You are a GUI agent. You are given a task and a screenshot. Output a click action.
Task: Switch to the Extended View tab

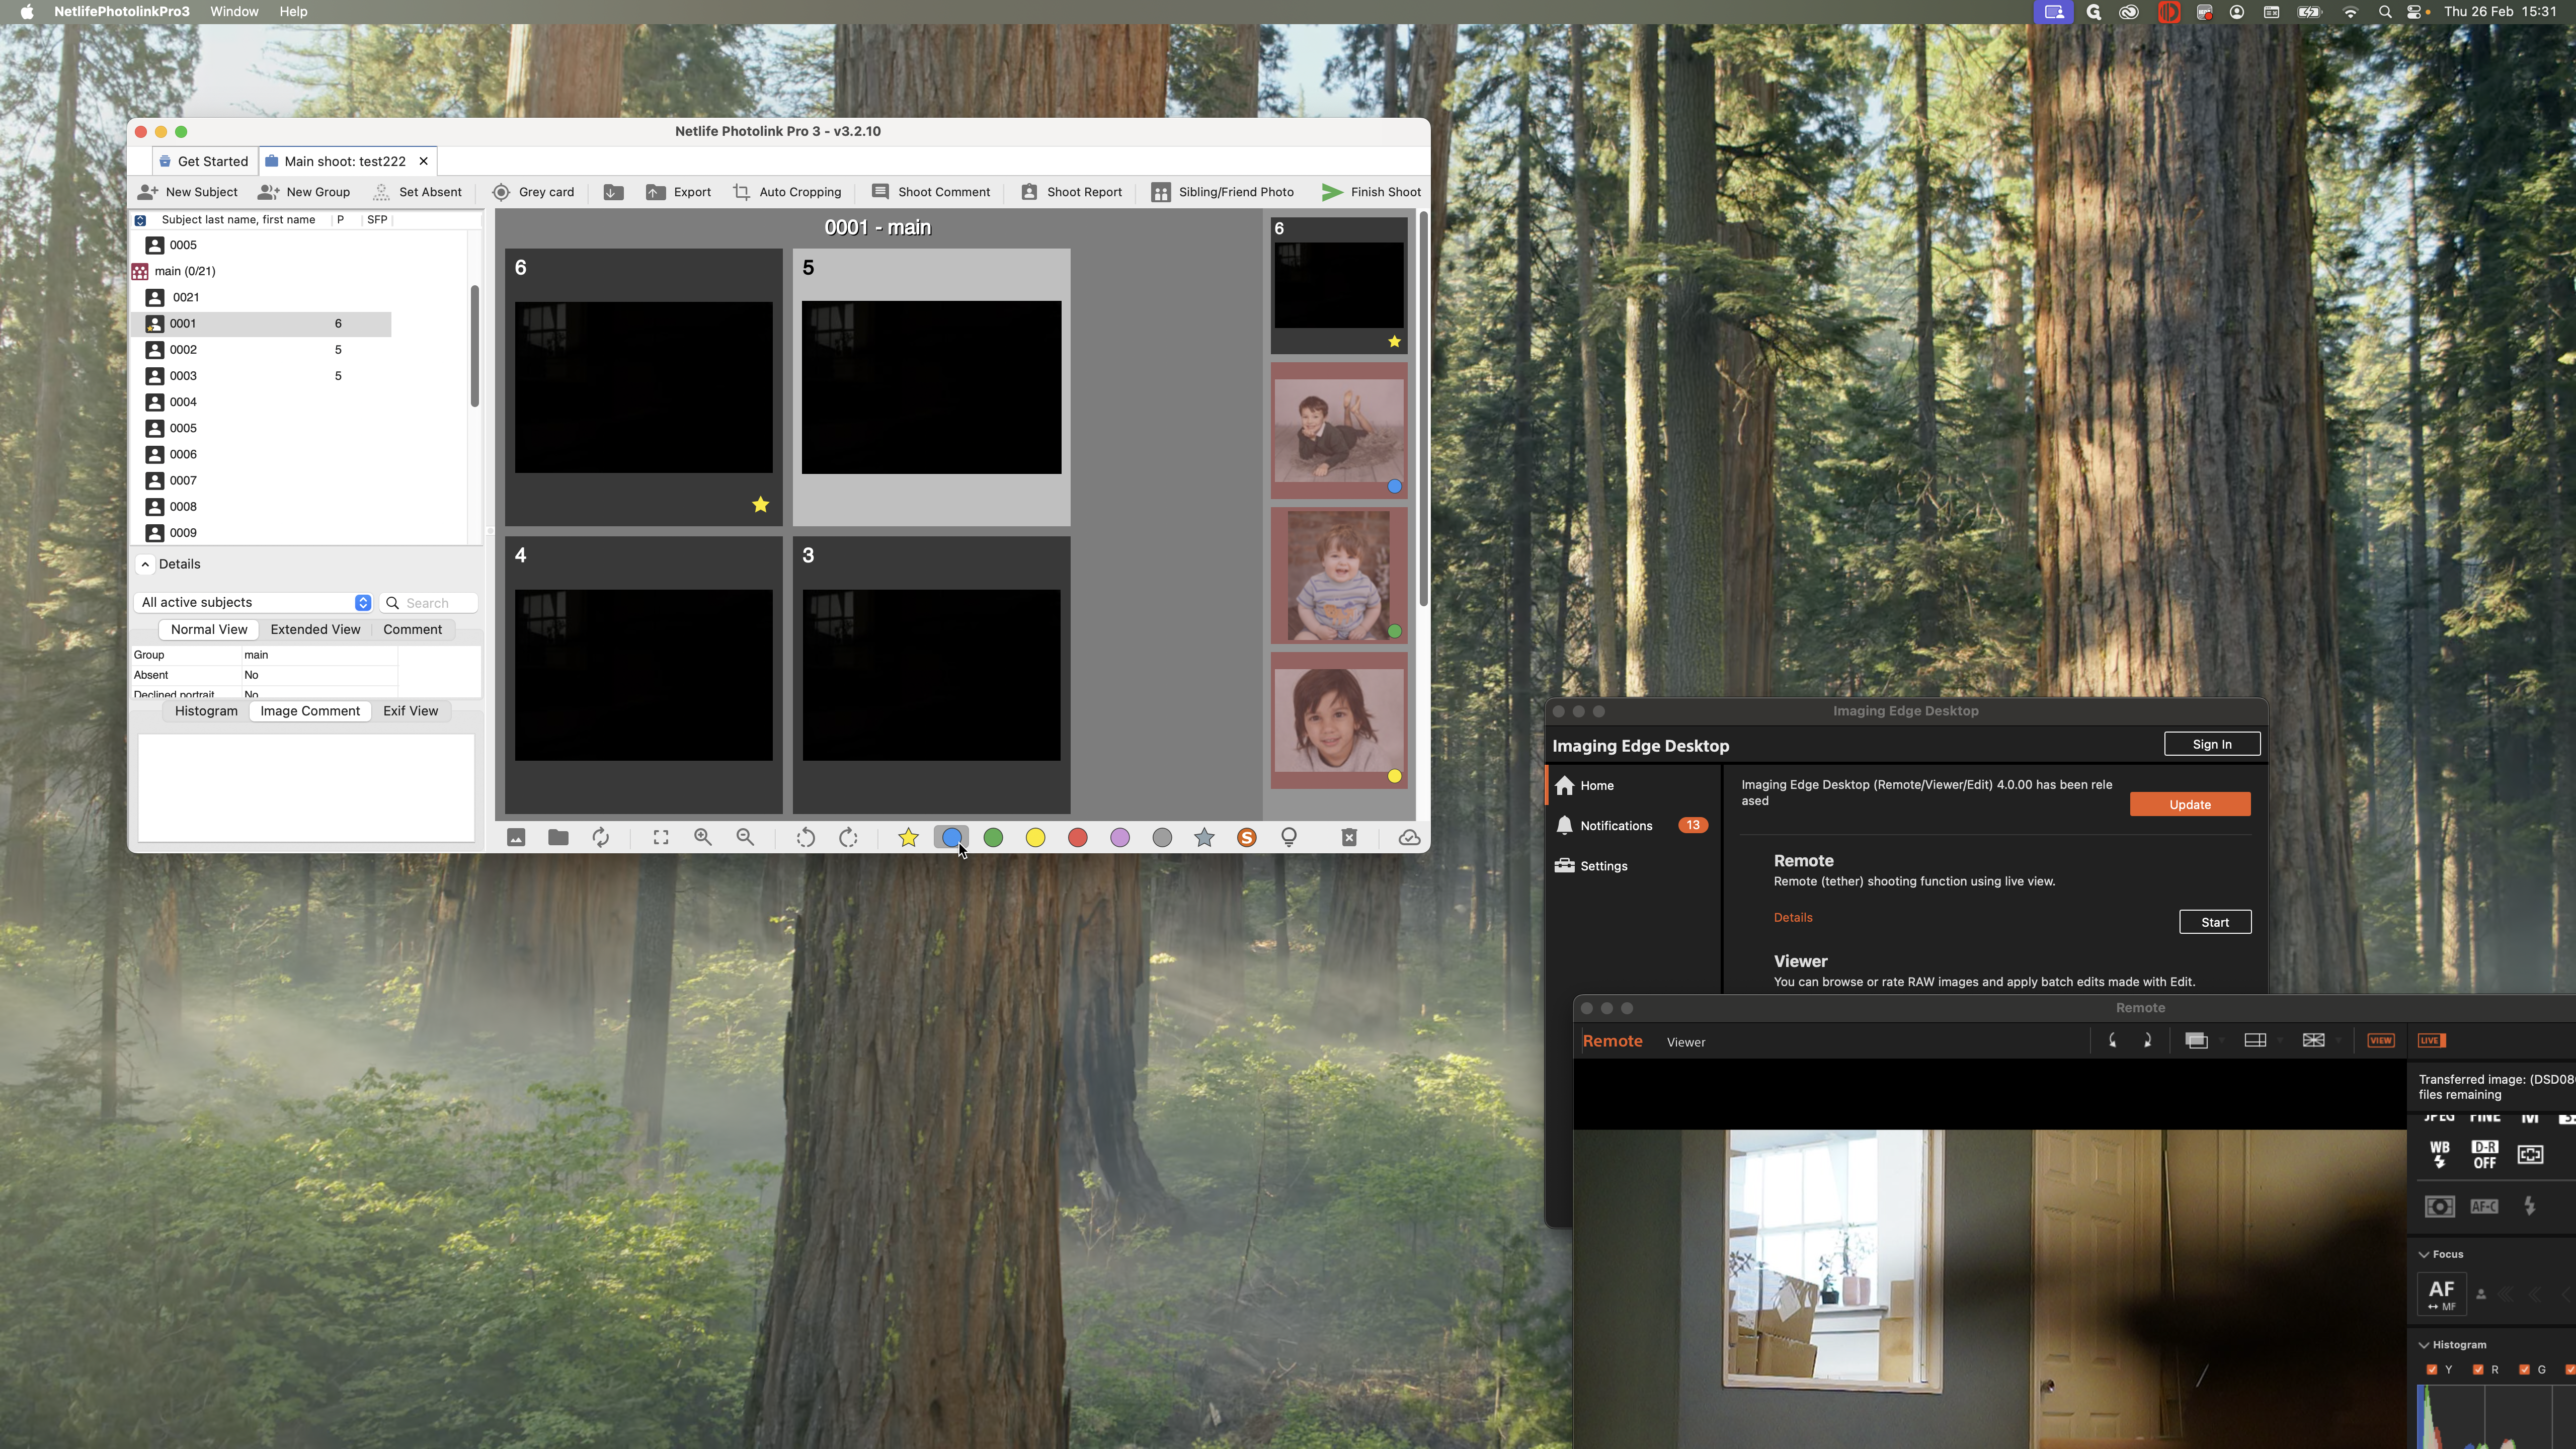[x=315, y=629]
